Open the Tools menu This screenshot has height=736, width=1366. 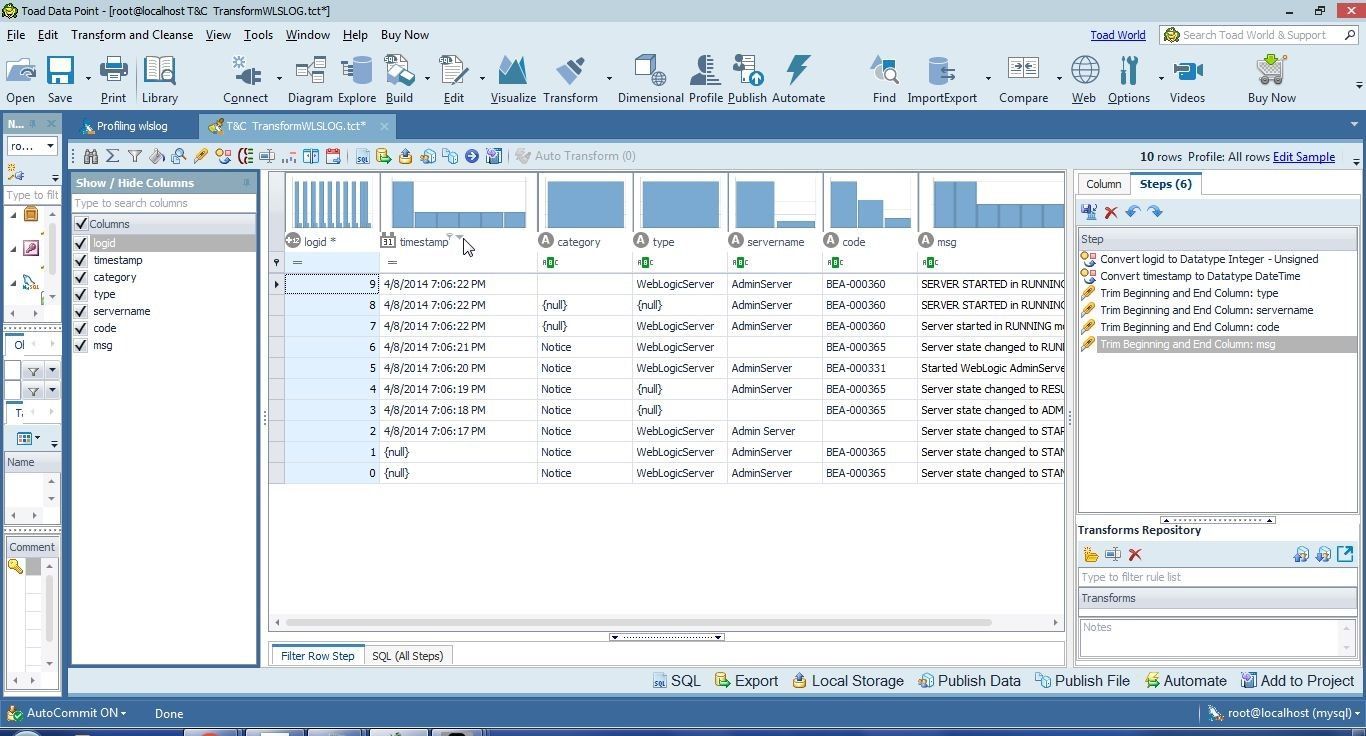pyautogui.click(x=258, y=34)
